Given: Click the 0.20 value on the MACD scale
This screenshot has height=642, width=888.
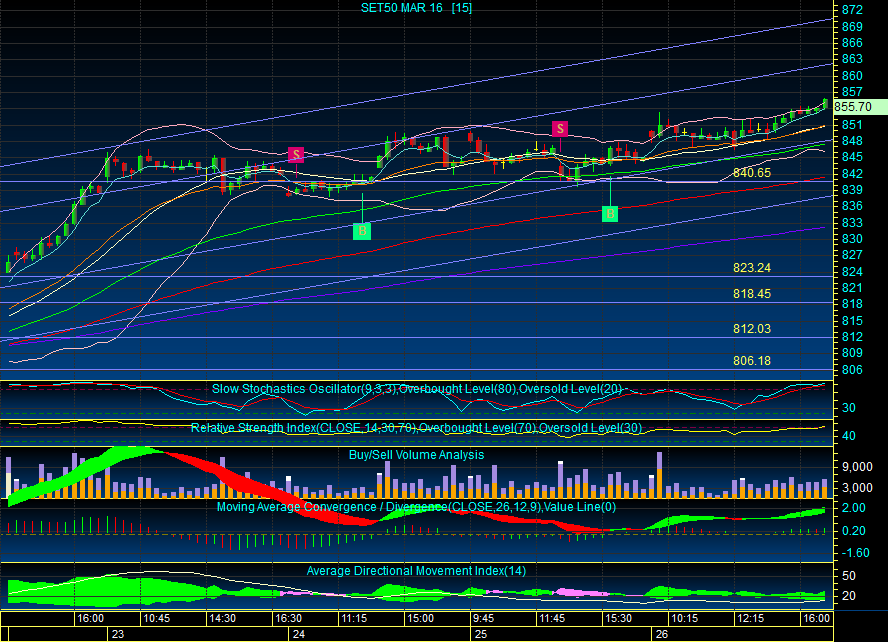Looking at the screenshot, I should (853, 530).
